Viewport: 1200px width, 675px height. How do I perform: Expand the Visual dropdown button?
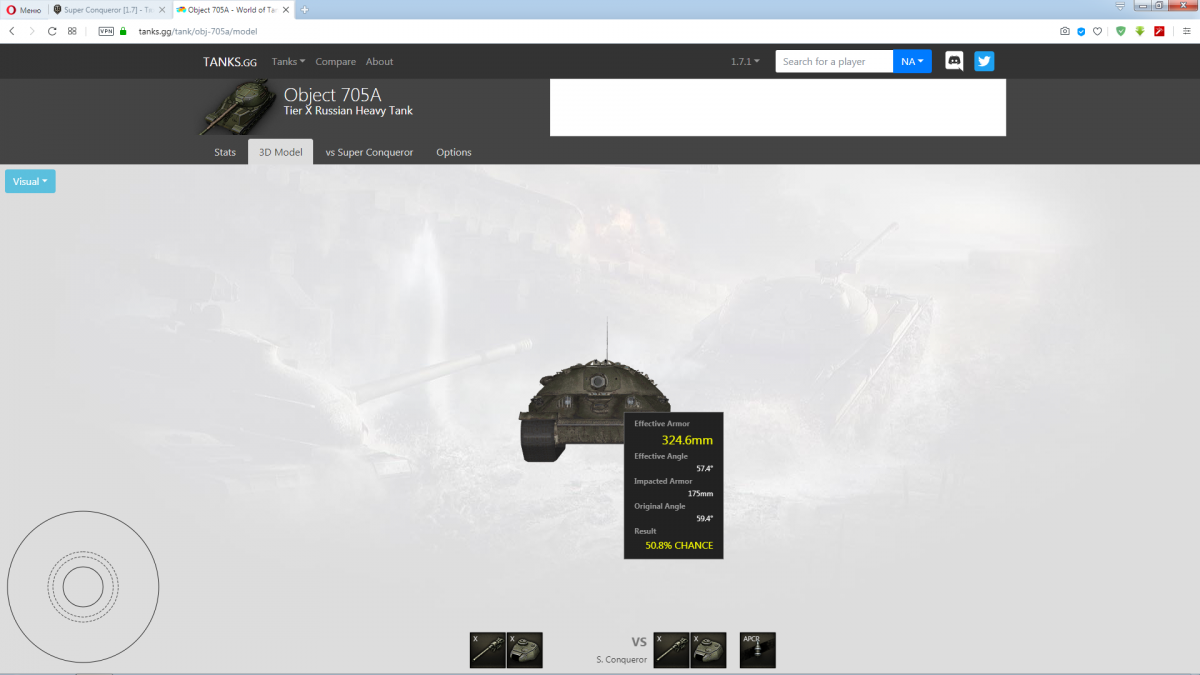tap(30, 181)
